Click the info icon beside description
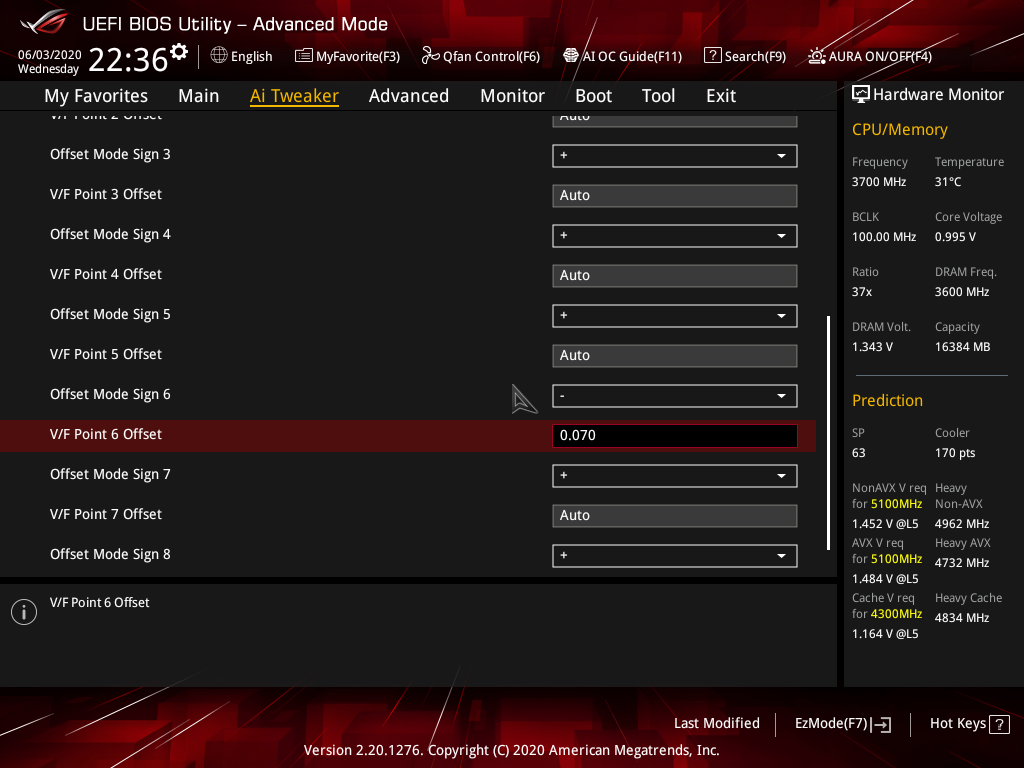This screenshot has height=768, width=1024. coord(24,612)
